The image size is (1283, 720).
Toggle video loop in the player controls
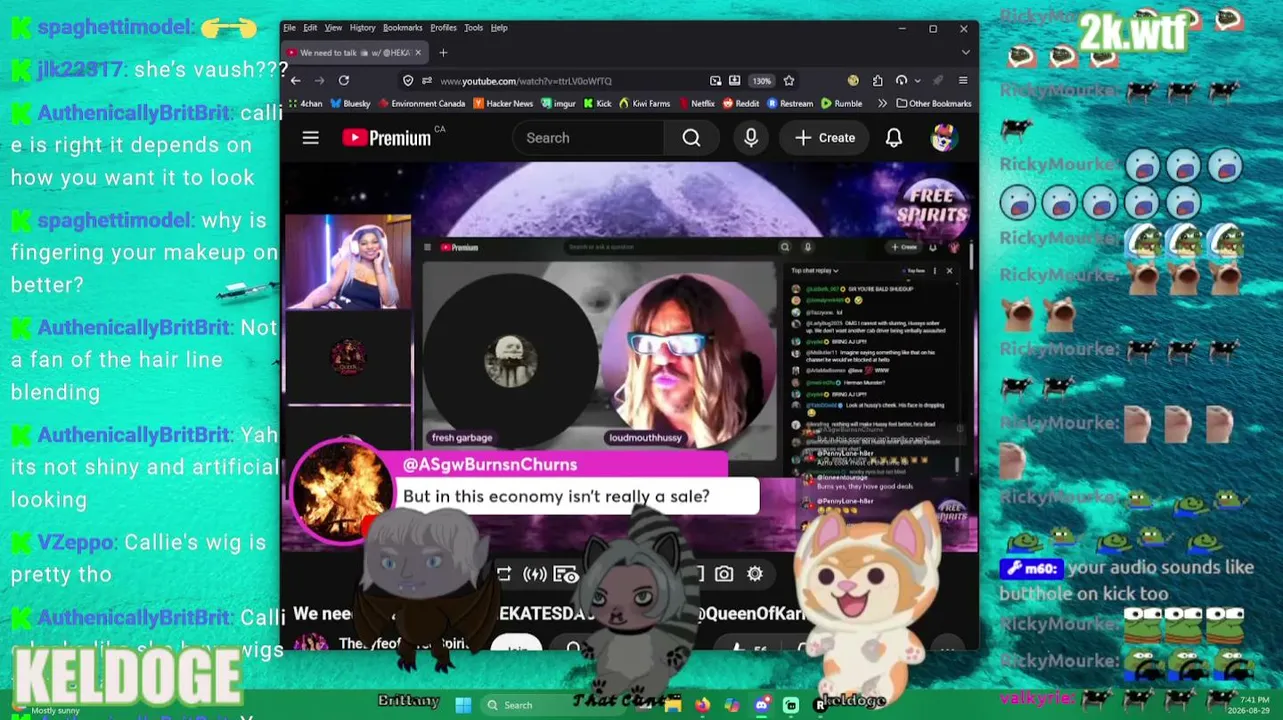click(504, 574)
